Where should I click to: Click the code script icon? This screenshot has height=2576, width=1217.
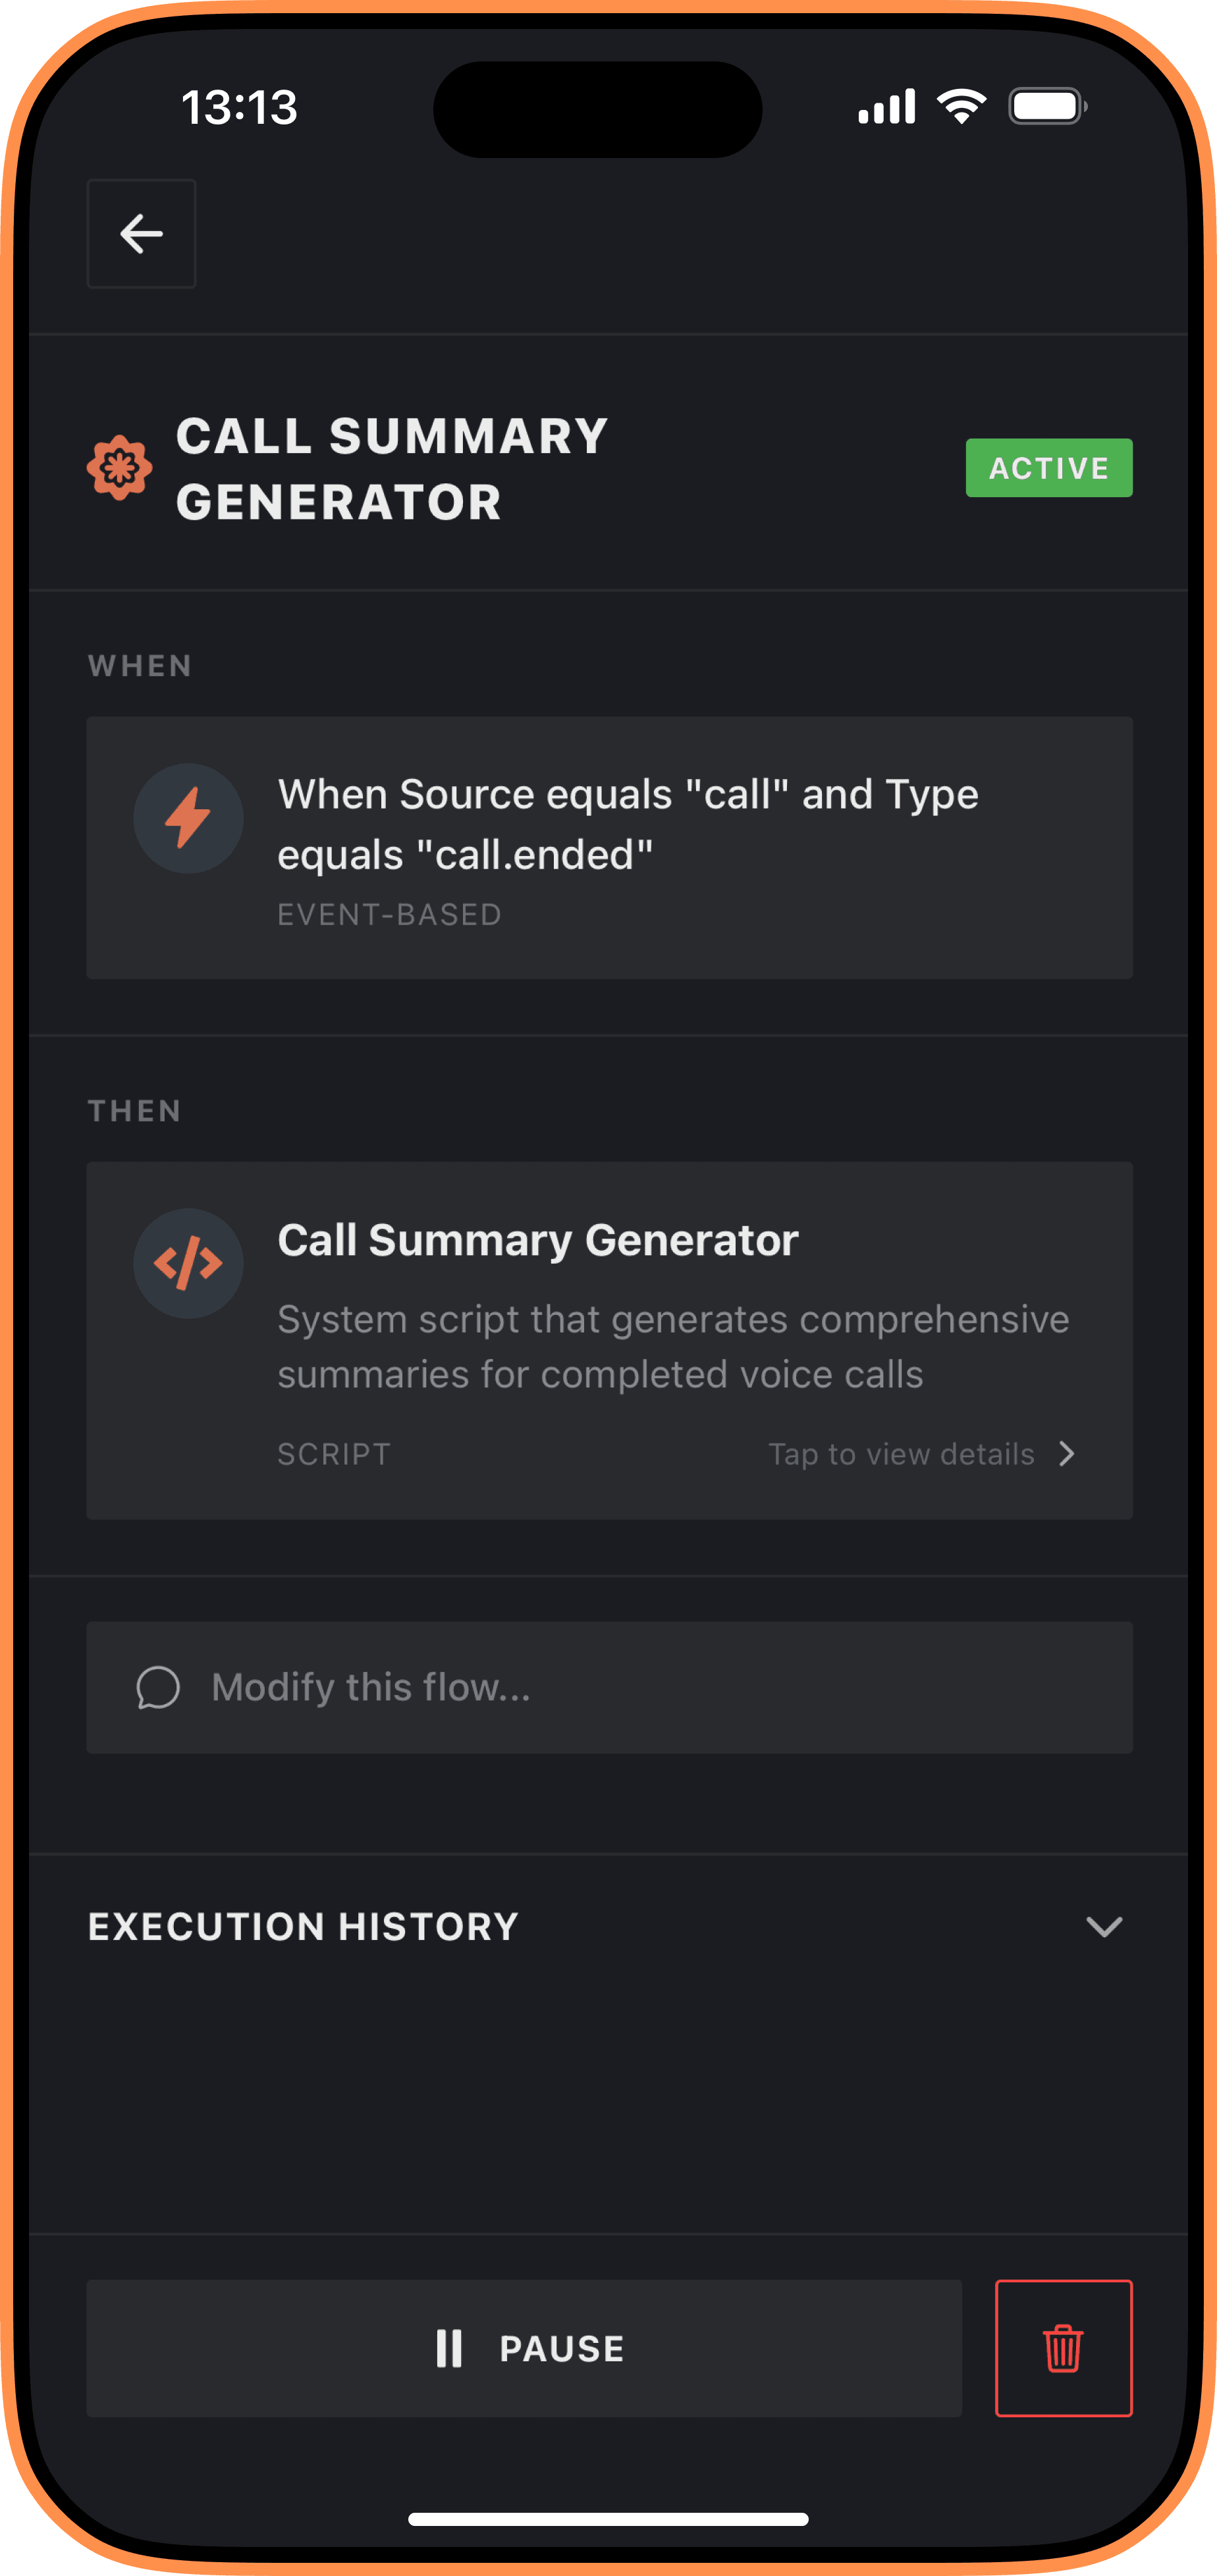(x=188, y=1263)
